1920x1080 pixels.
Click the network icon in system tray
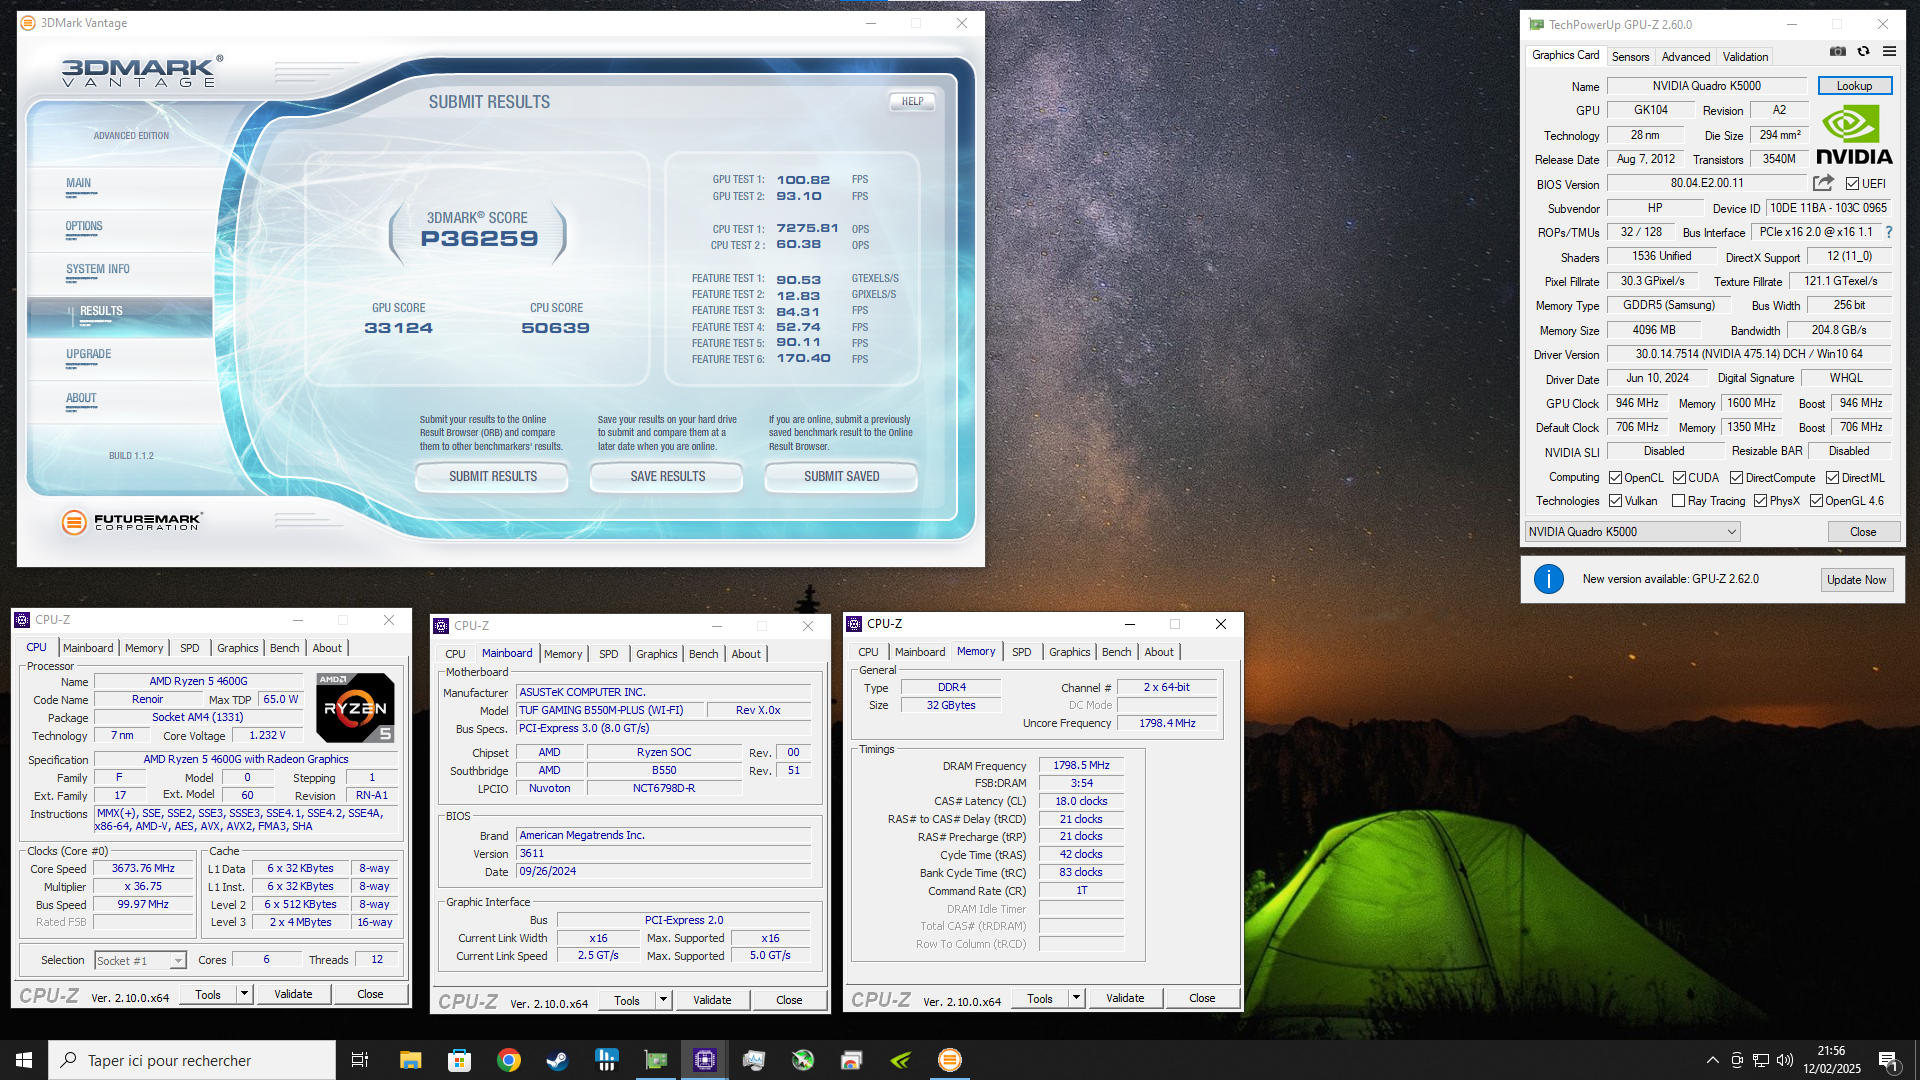click(1761, 1060)
